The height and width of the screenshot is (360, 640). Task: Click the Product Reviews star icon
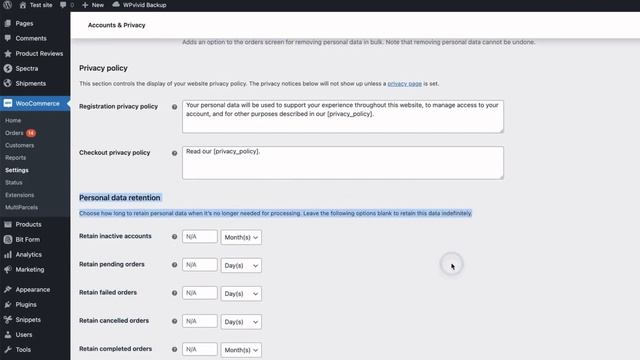point(8,53)
